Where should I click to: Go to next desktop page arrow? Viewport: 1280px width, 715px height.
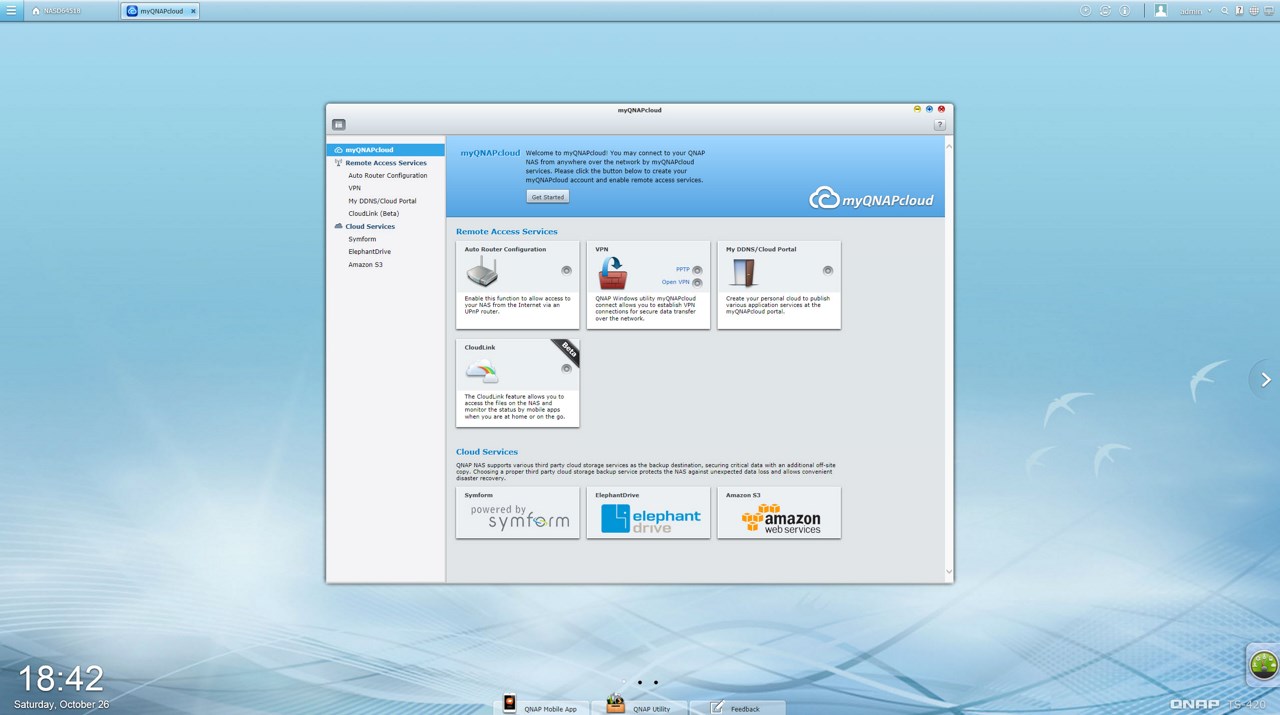[x=1266, y=380]
